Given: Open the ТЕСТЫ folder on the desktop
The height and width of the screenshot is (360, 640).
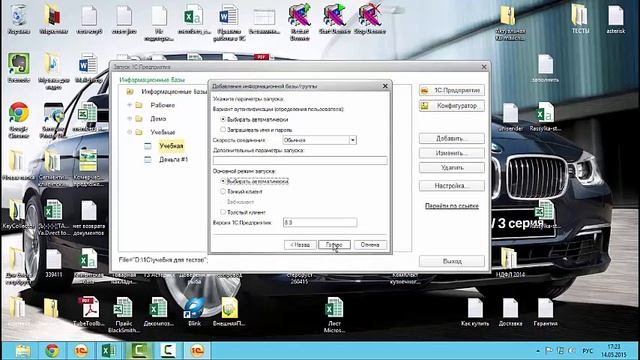Looking at the screenshot, I should pyautogui.click(x=580, y=19).
